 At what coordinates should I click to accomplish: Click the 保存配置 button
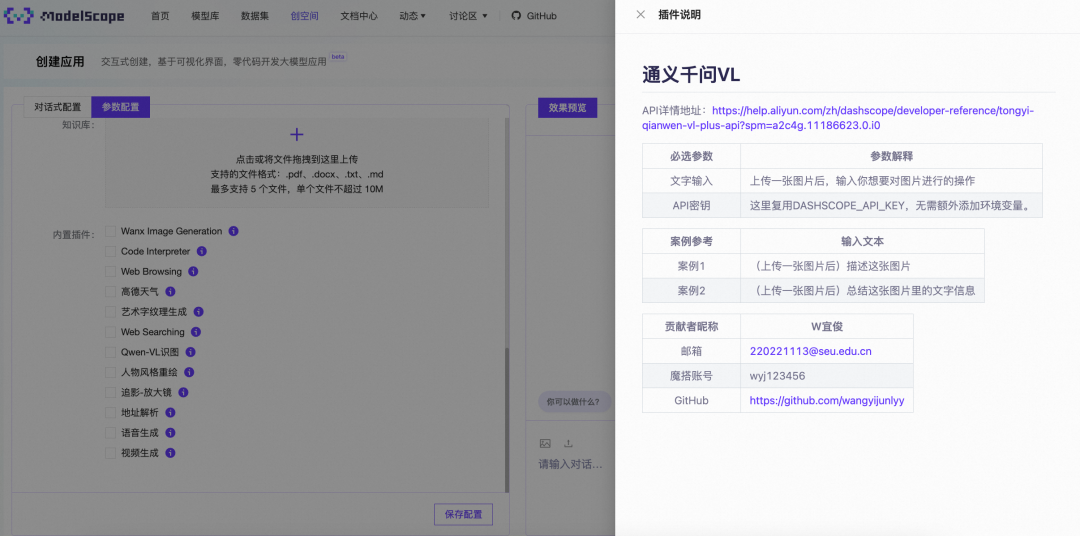pyautogui.click(x=464, y=514)
